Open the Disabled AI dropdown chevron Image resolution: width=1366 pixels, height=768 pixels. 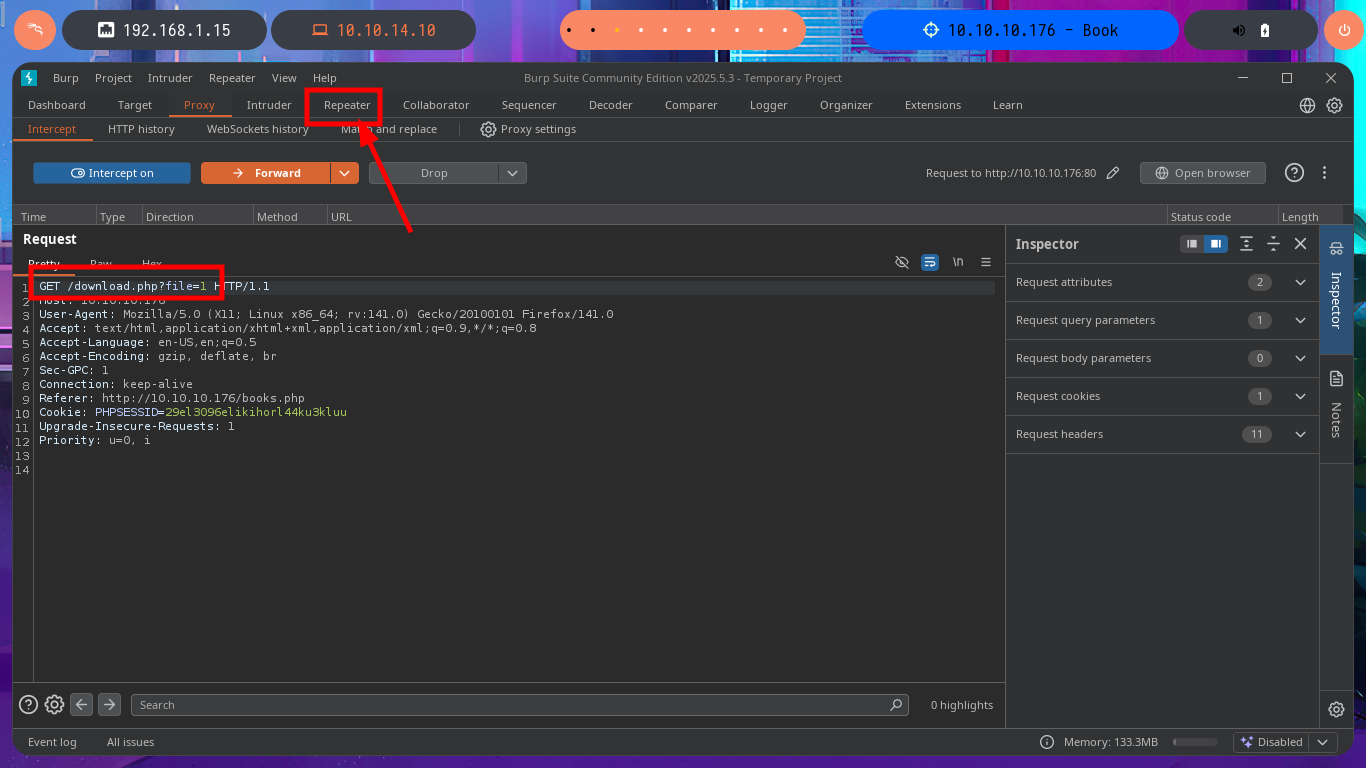click(x=1323, y=742)
